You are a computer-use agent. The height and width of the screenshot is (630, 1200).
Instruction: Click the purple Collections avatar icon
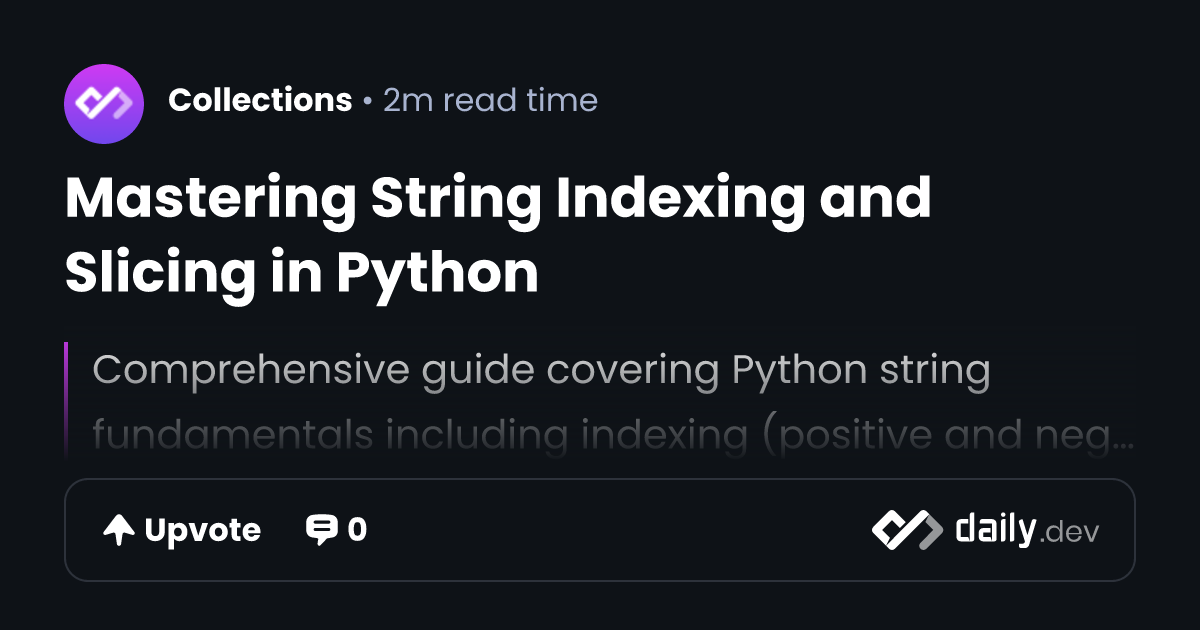click(x=104, y=104)
